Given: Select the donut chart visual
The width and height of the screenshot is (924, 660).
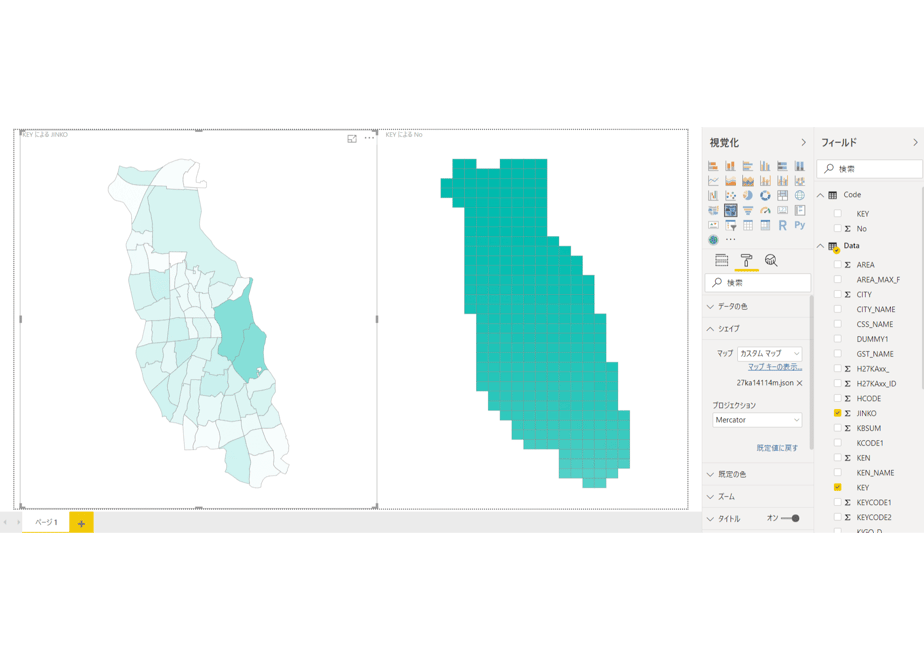Looking at the screenshot, I should tap(765, 196).
